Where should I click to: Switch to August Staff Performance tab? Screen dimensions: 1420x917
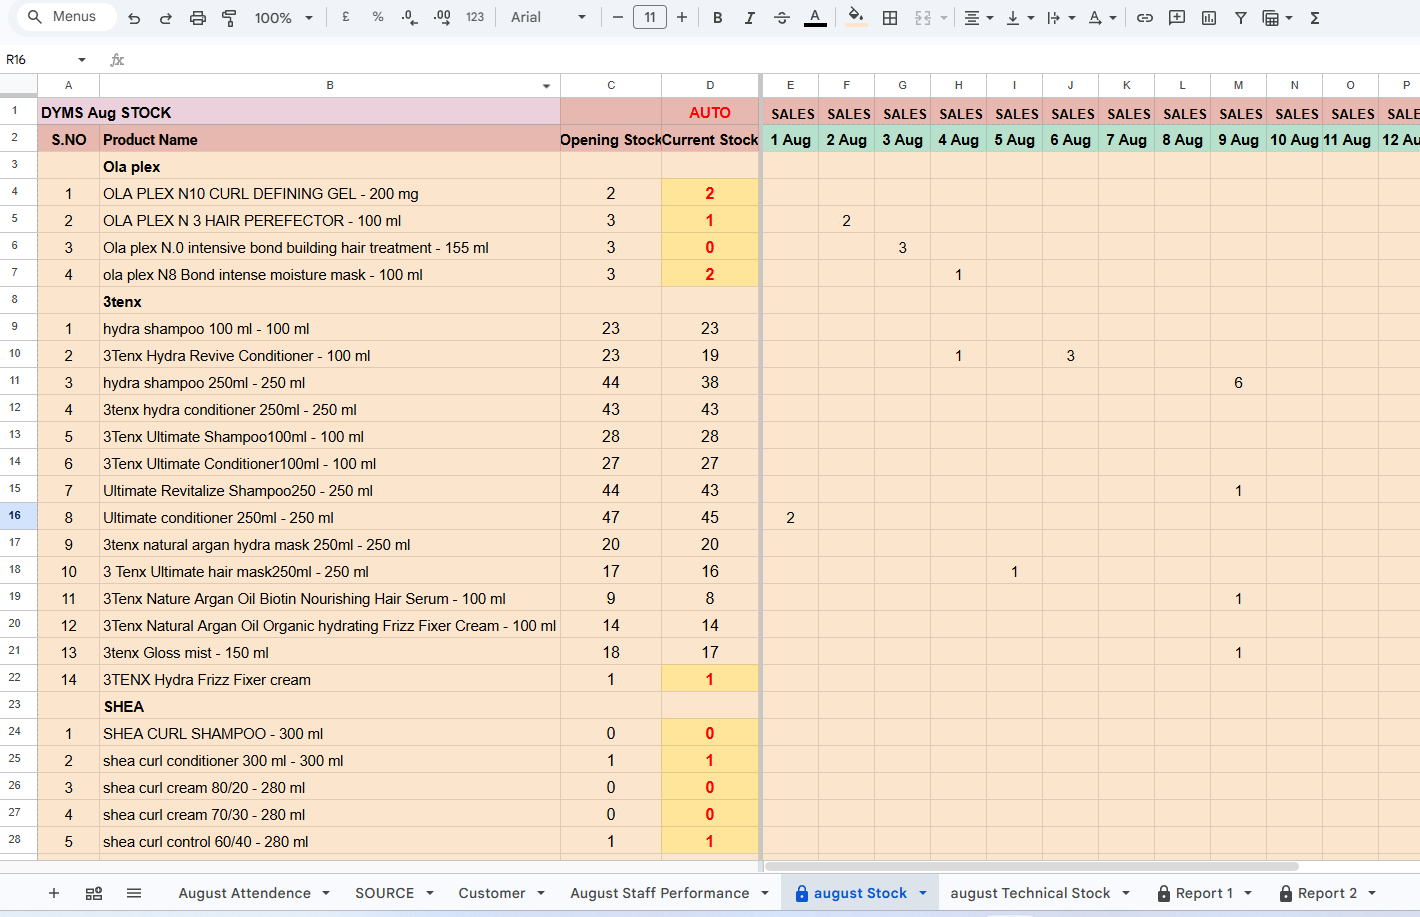(660, 893)
